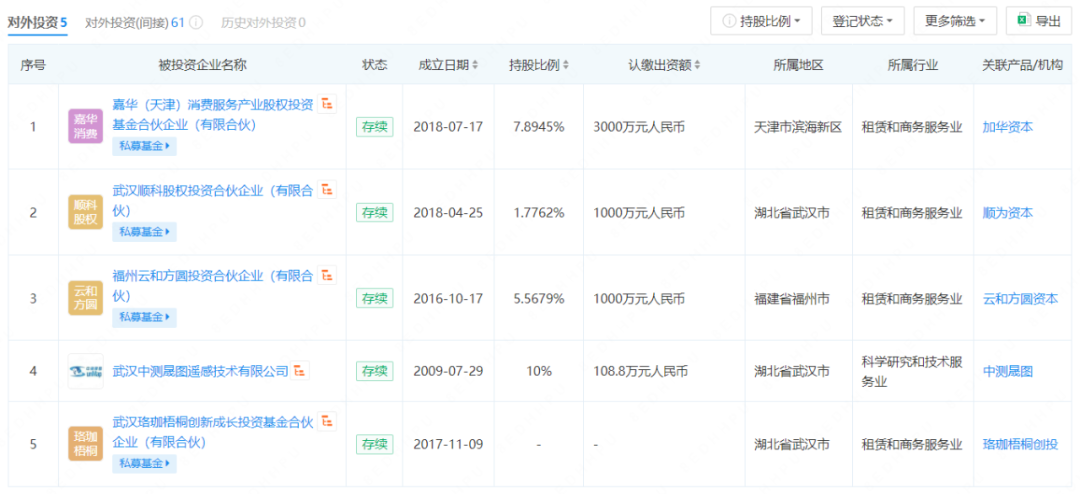The image size is (1080, 494).
Task: Click the info icon next to 对外投资(间接)
Action: tap(196, 22)
